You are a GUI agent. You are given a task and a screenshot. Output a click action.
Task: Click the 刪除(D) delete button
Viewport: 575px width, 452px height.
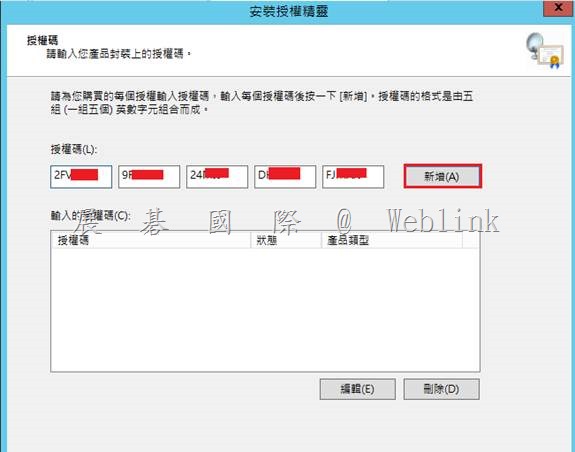[x=442, y=389]
